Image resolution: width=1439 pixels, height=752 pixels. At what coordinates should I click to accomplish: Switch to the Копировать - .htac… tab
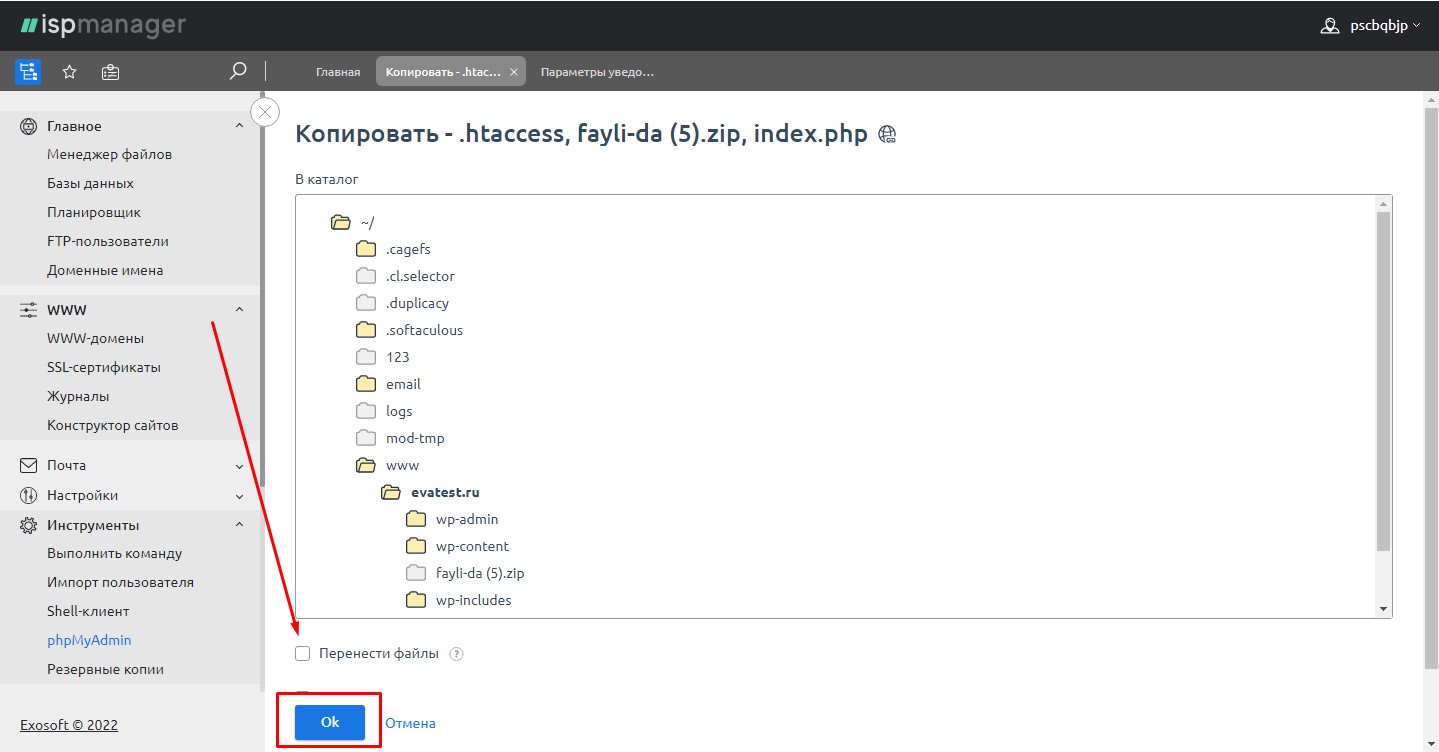pos(443,72)
